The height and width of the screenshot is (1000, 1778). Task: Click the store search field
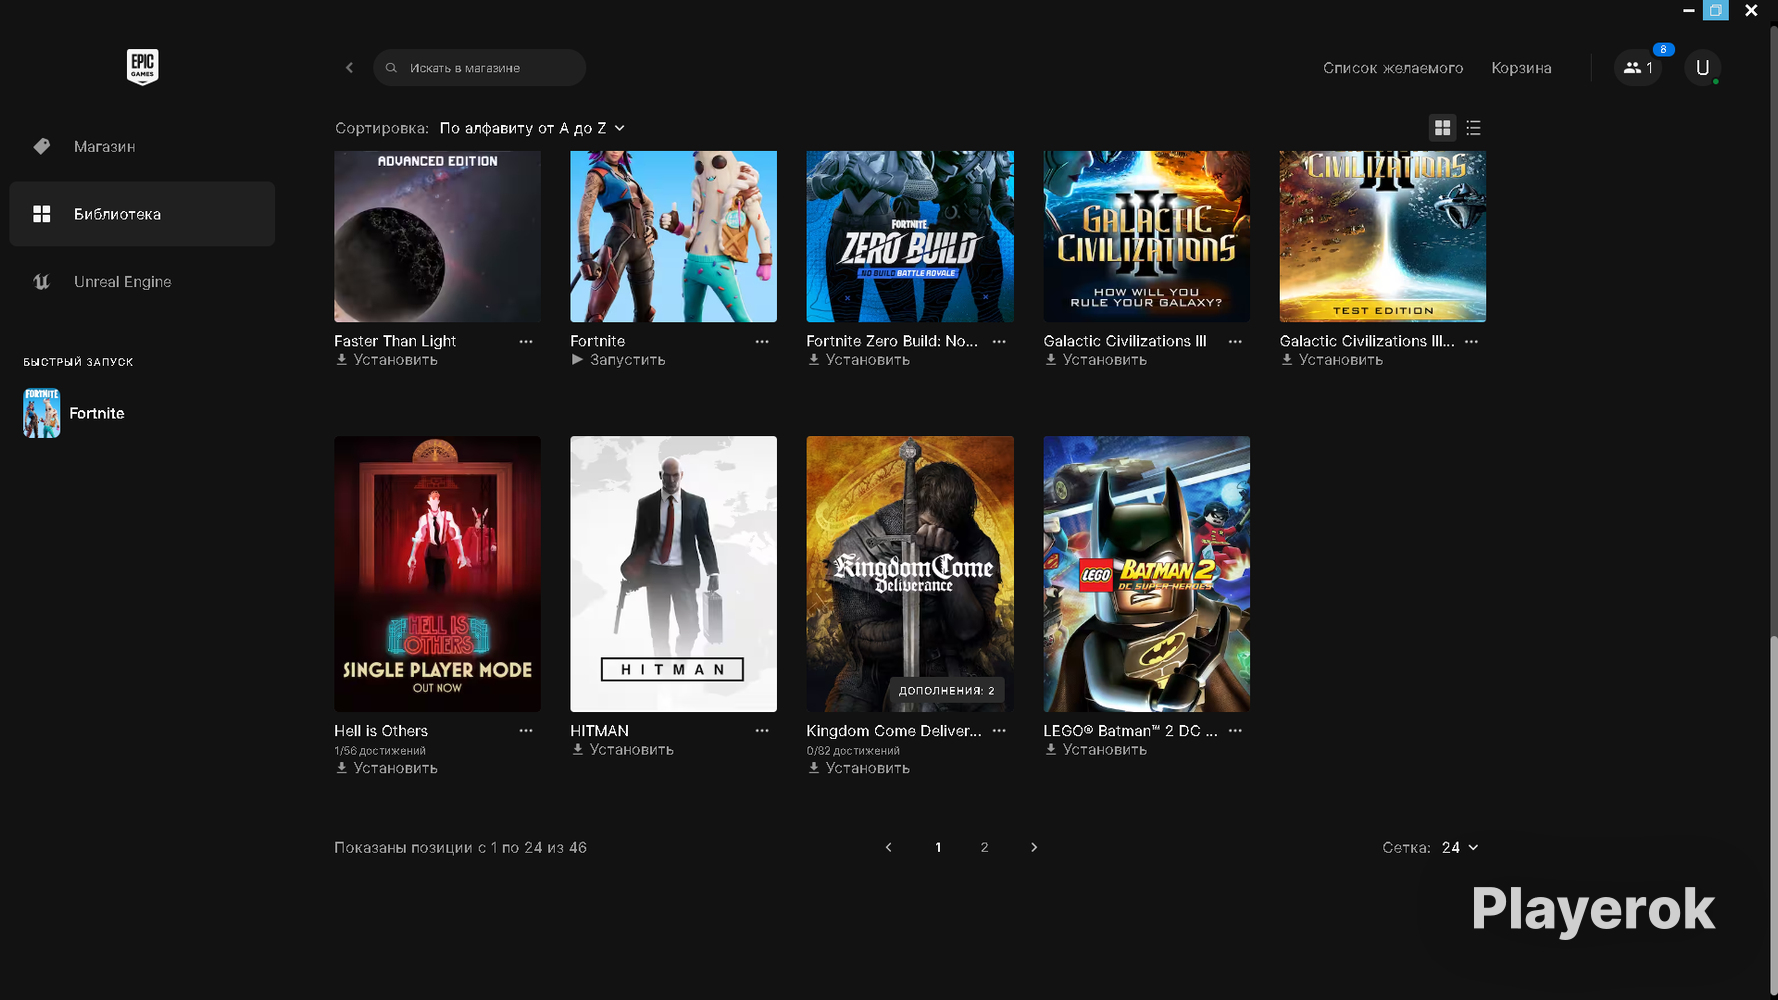[x=479, y=68]
